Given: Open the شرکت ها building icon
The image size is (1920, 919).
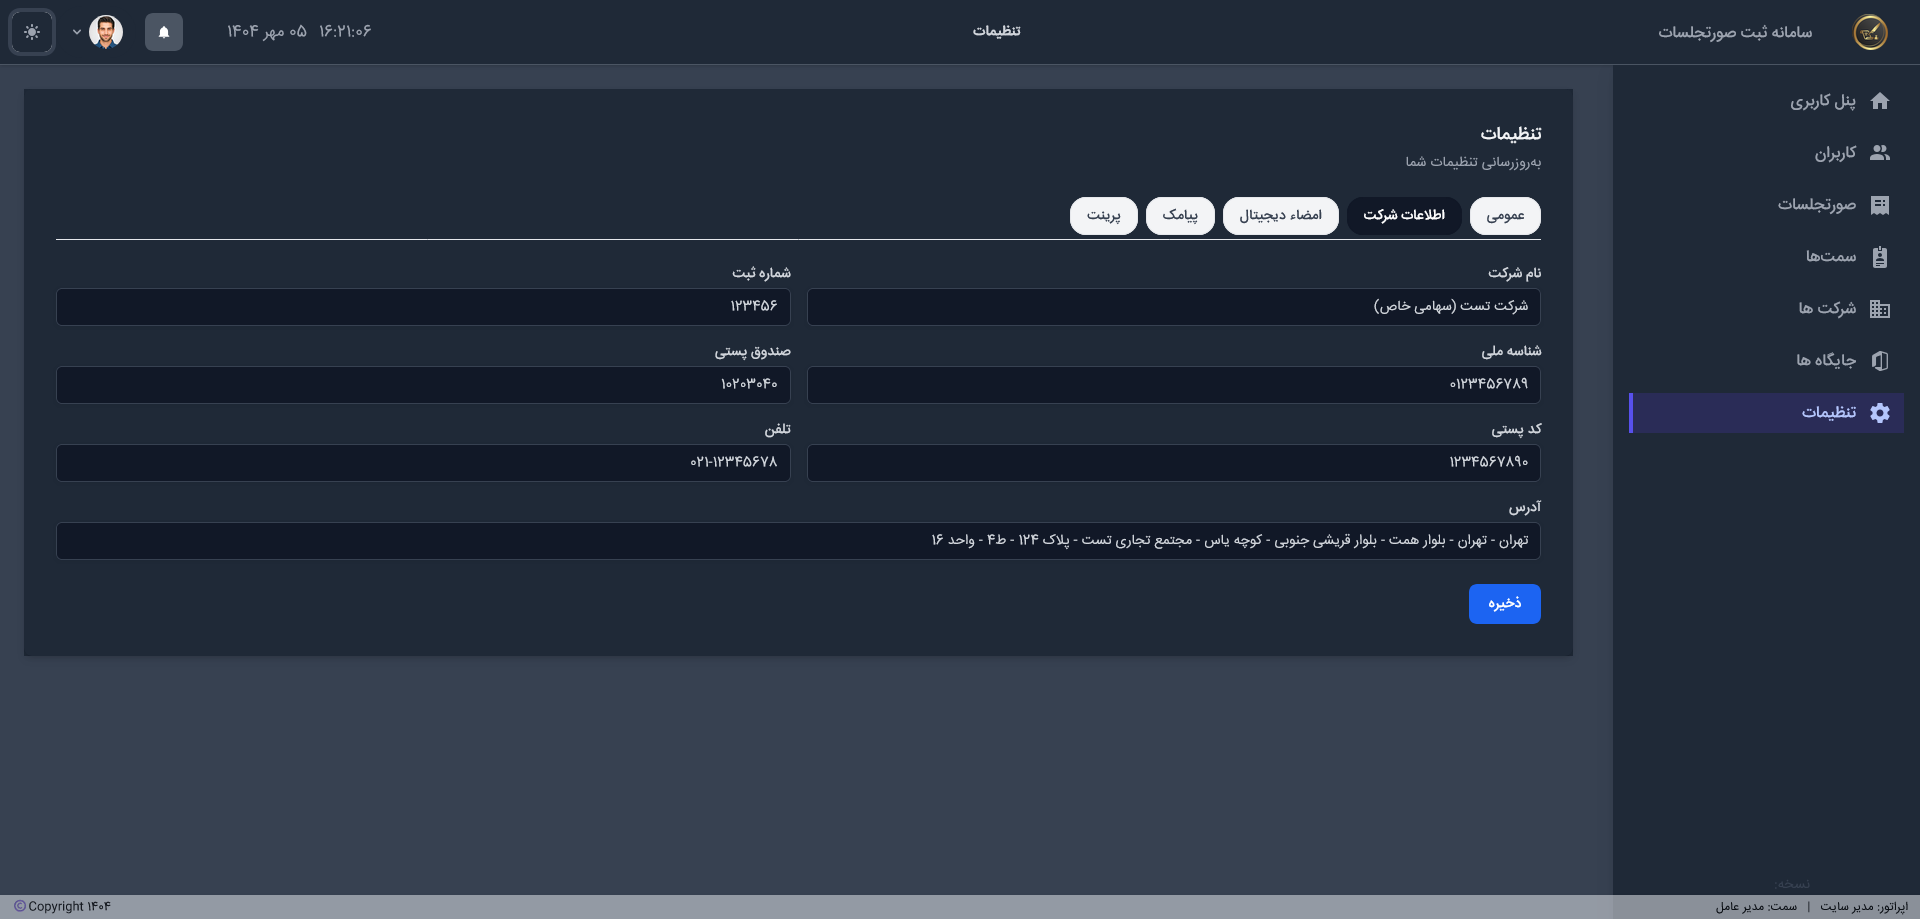Looking at the screenshot, I should pos(1879,309).
